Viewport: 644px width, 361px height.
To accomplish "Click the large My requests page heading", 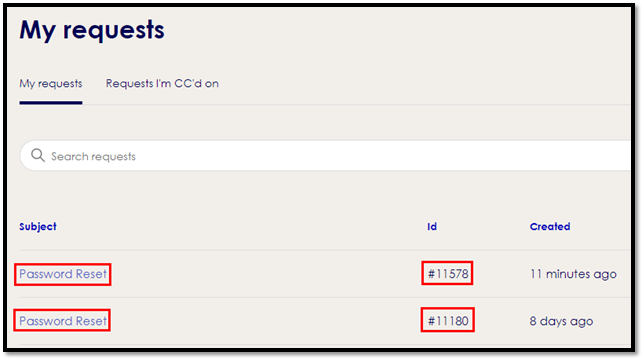I will coord(92,30).
